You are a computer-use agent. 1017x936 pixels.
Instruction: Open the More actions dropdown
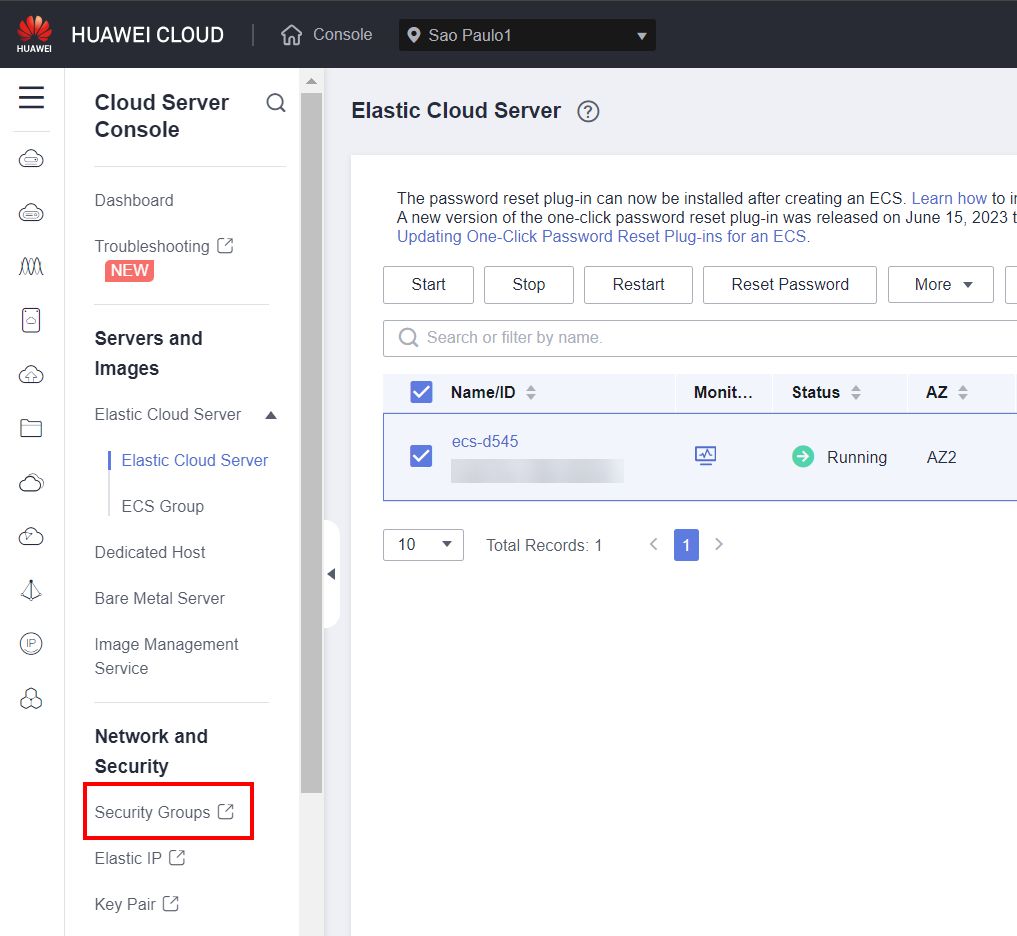coord(939,285)
